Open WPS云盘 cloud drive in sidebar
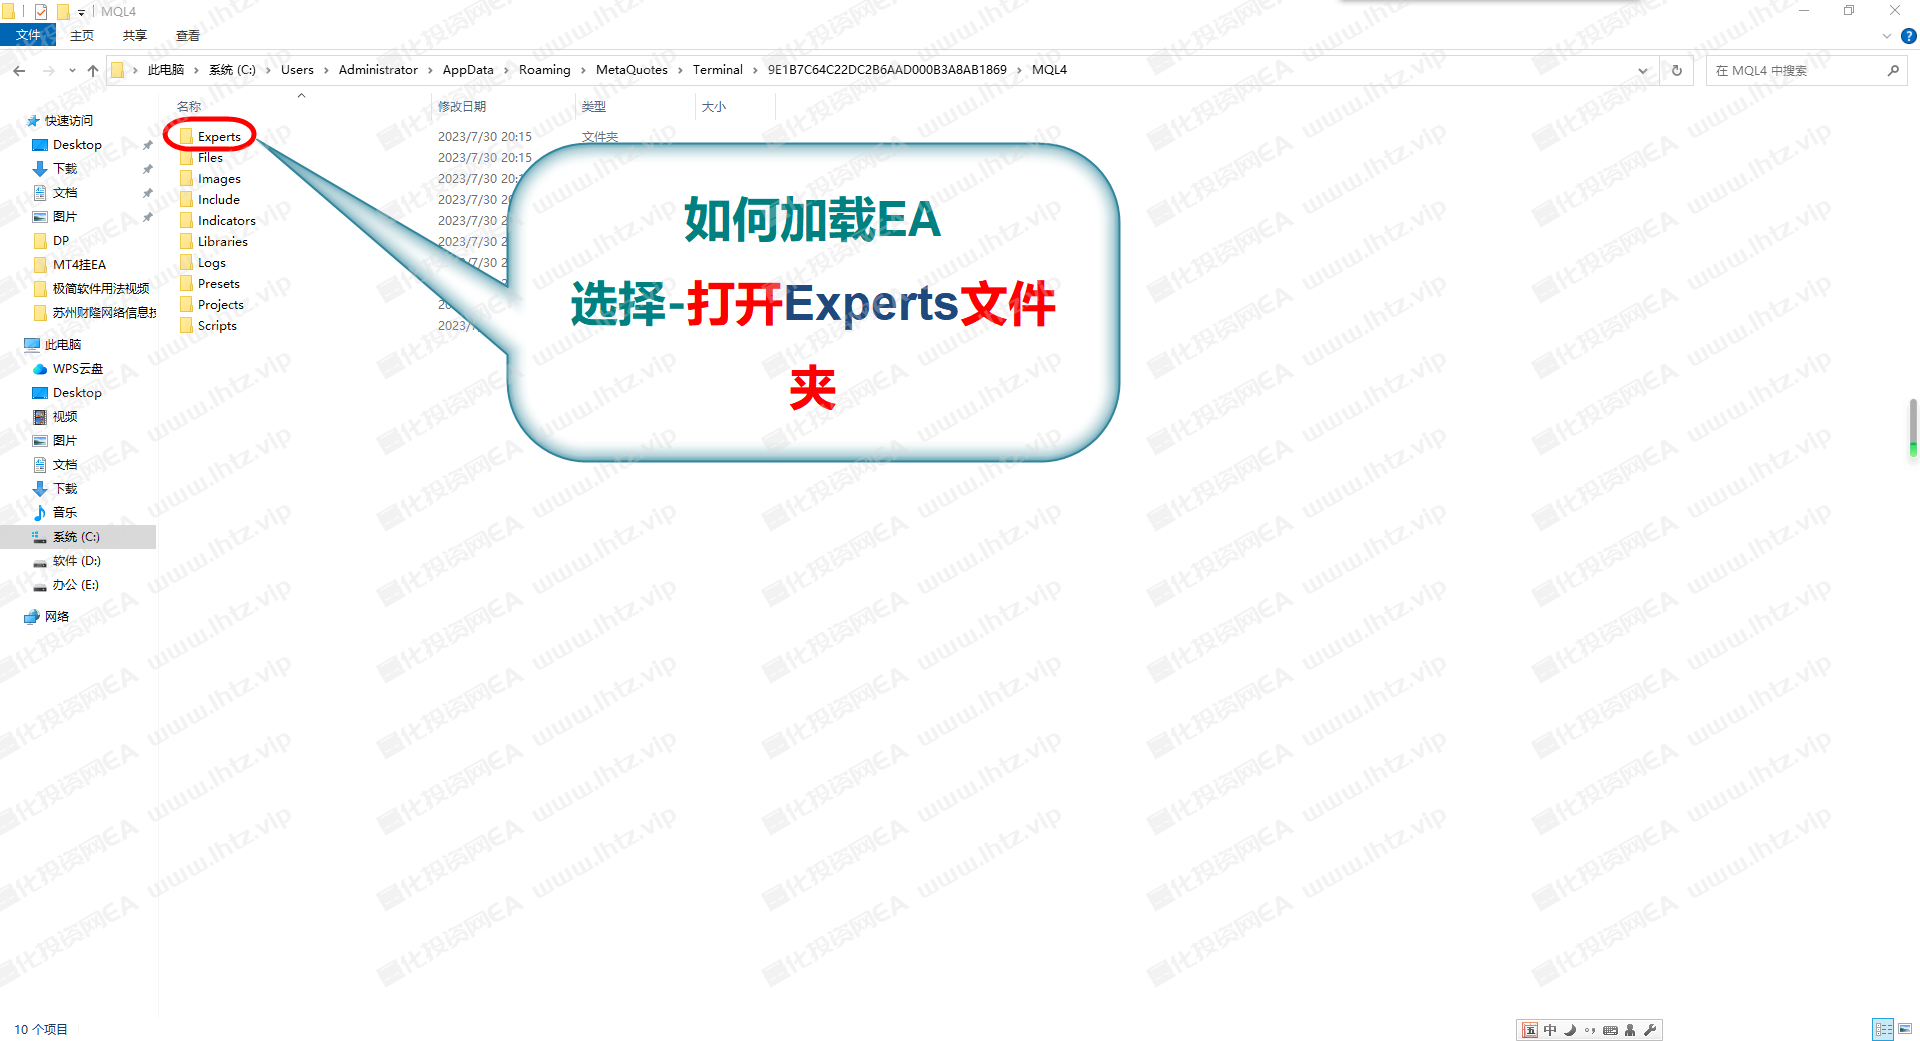This screenshot has width=1920, height=1041. tap(78, 369)
